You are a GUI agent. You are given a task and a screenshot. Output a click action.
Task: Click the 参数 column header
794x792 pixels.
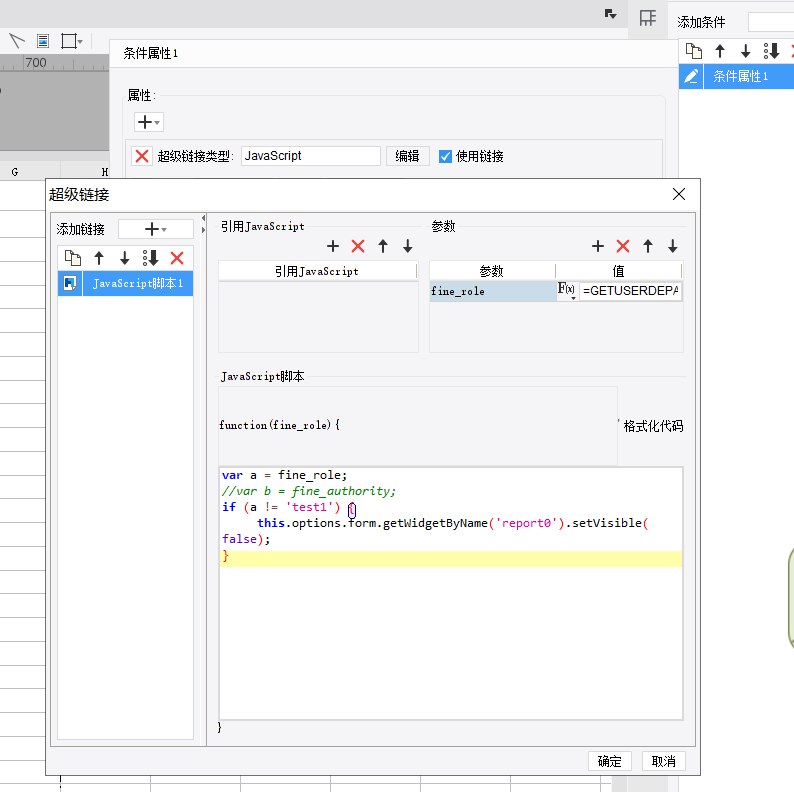492,271
